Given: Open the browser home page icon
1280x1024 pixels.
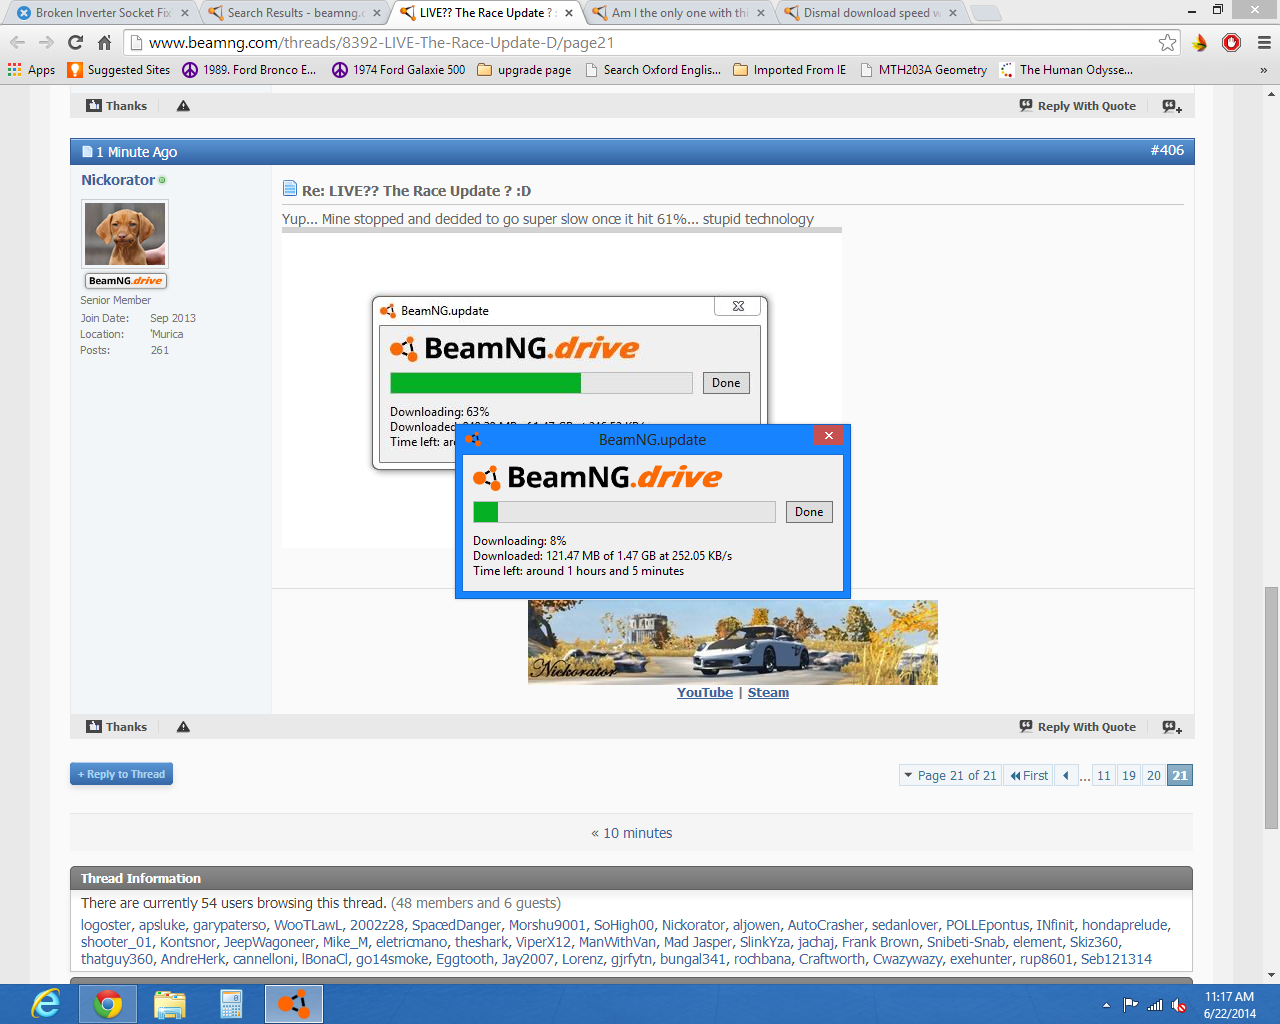Looking at the screenshot, I should click(104, 42).
